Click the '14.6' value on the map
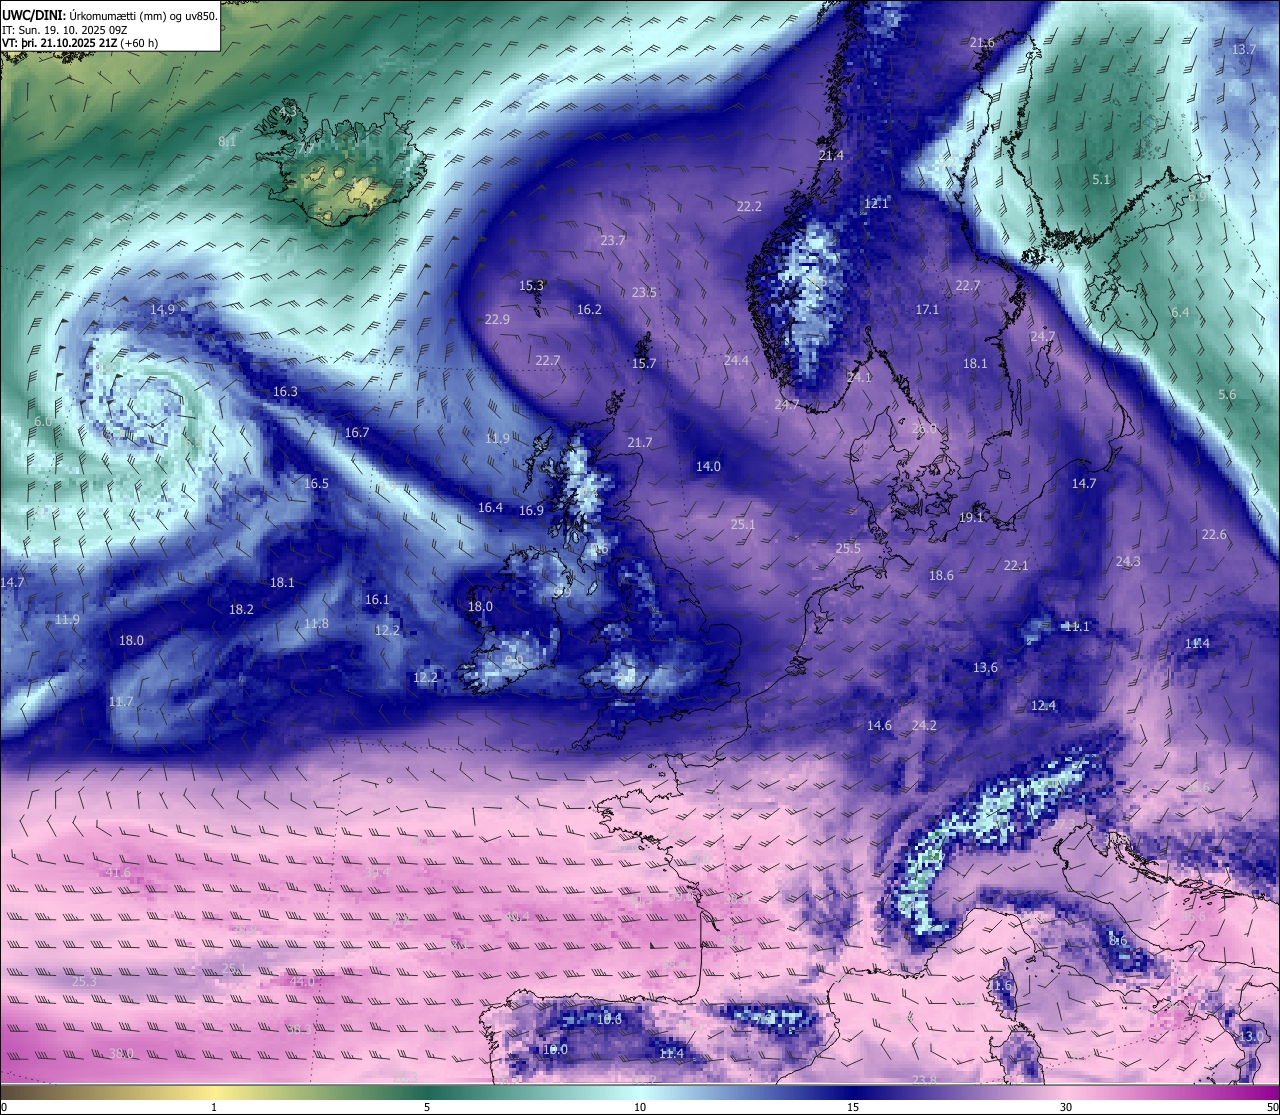1280x1115 pixels. (x=879, y=726)
